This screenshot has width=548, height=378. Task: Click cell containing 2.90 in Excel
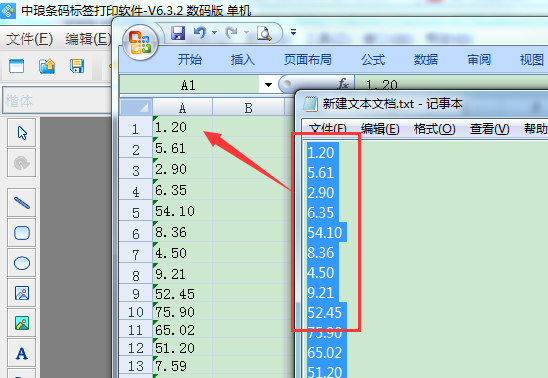(x=182, y=169)
